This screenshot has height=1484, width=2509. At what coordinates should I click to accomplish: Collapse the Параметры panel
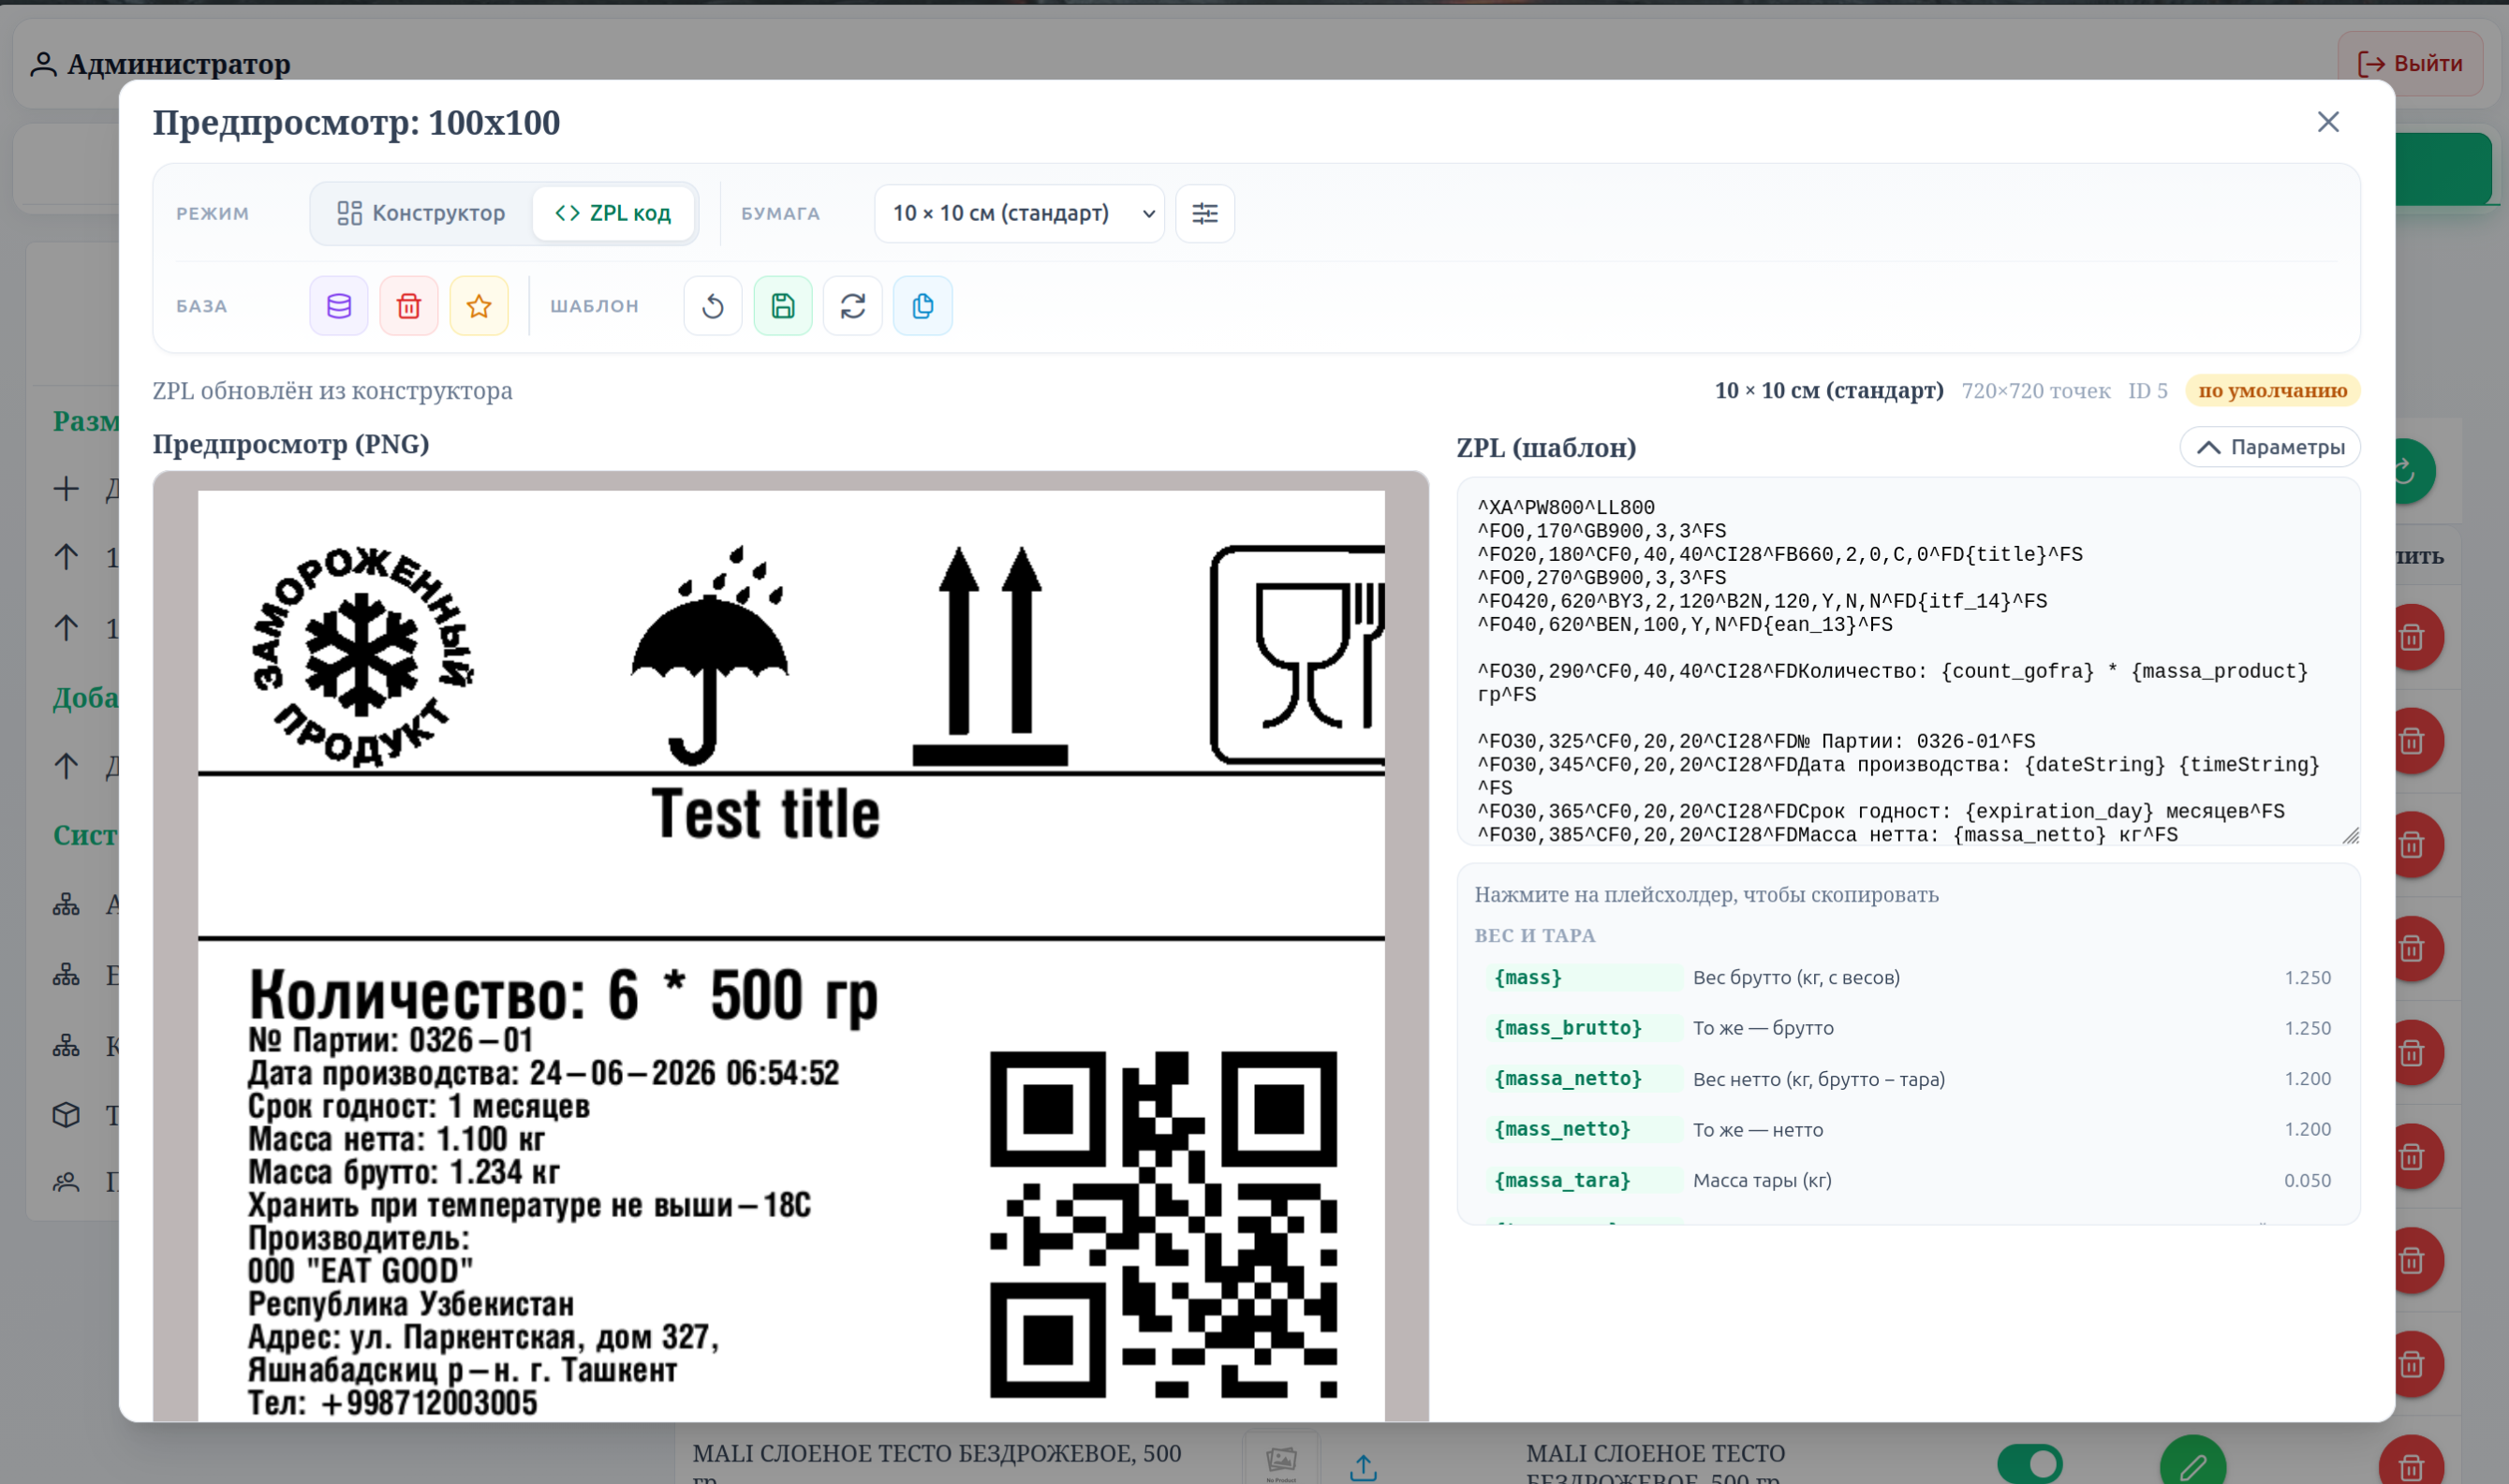2269,447
